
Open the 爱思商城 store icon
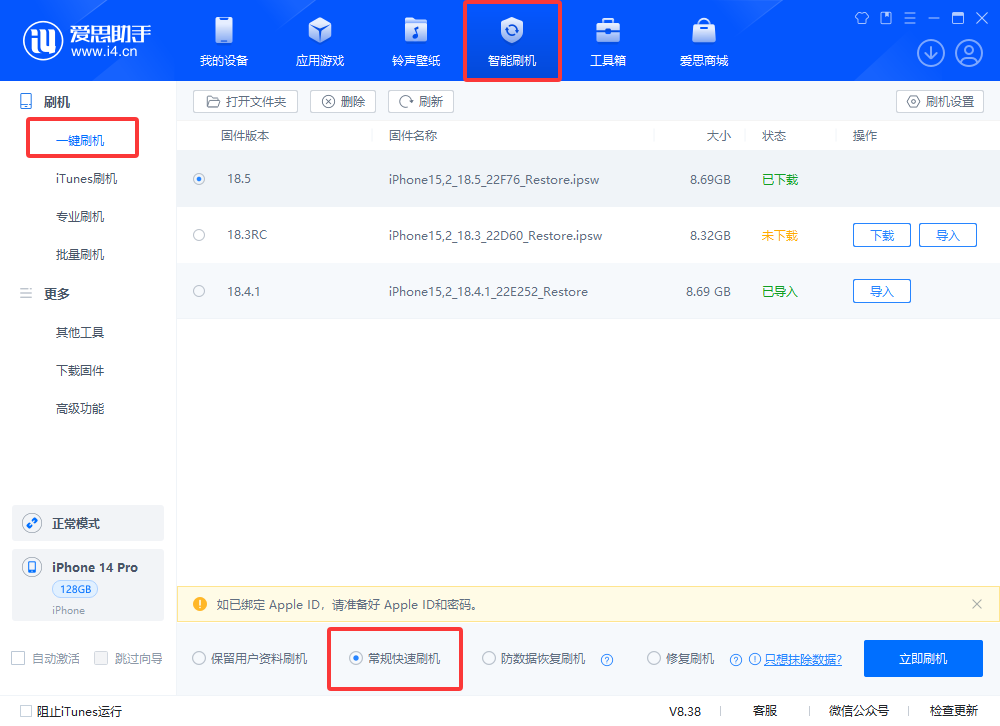click(x=703, y=42)
